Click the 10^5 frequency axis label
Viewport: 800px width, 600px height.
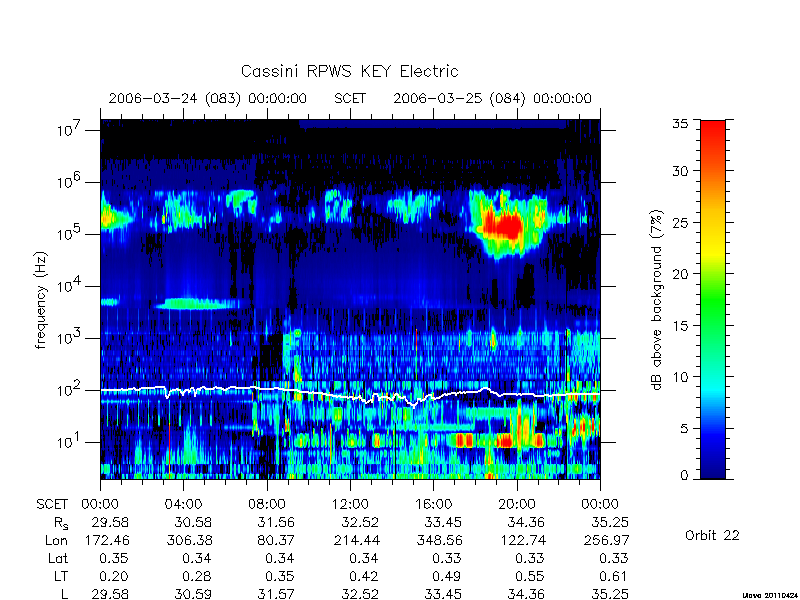[68, 233]
